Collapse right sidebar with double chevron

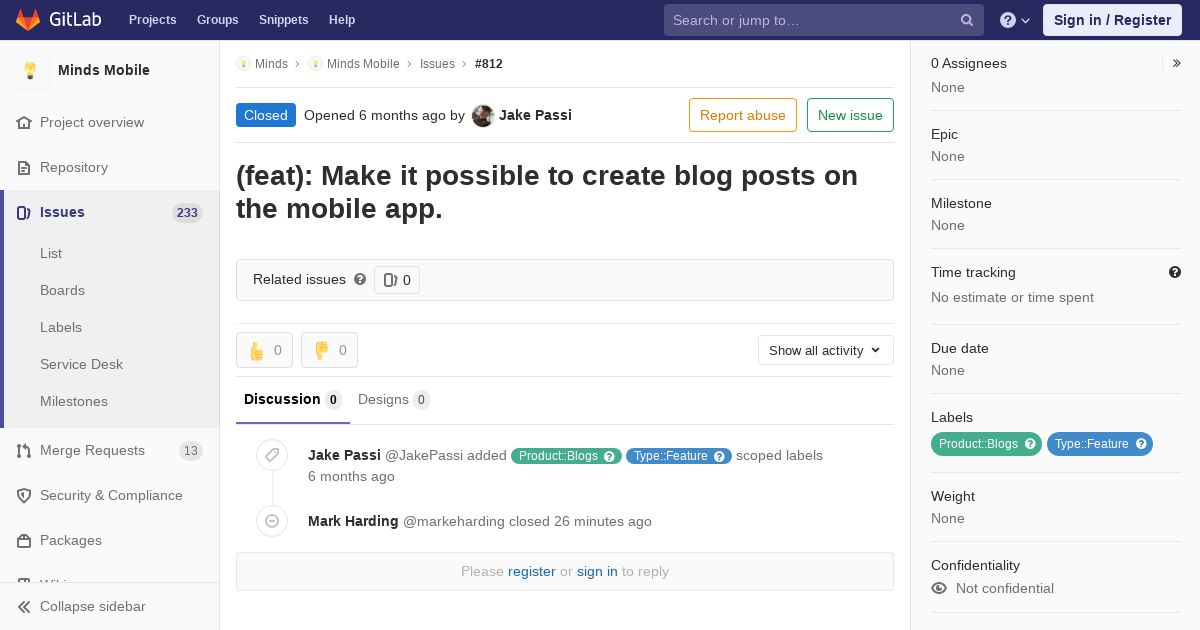[1177, 63]
